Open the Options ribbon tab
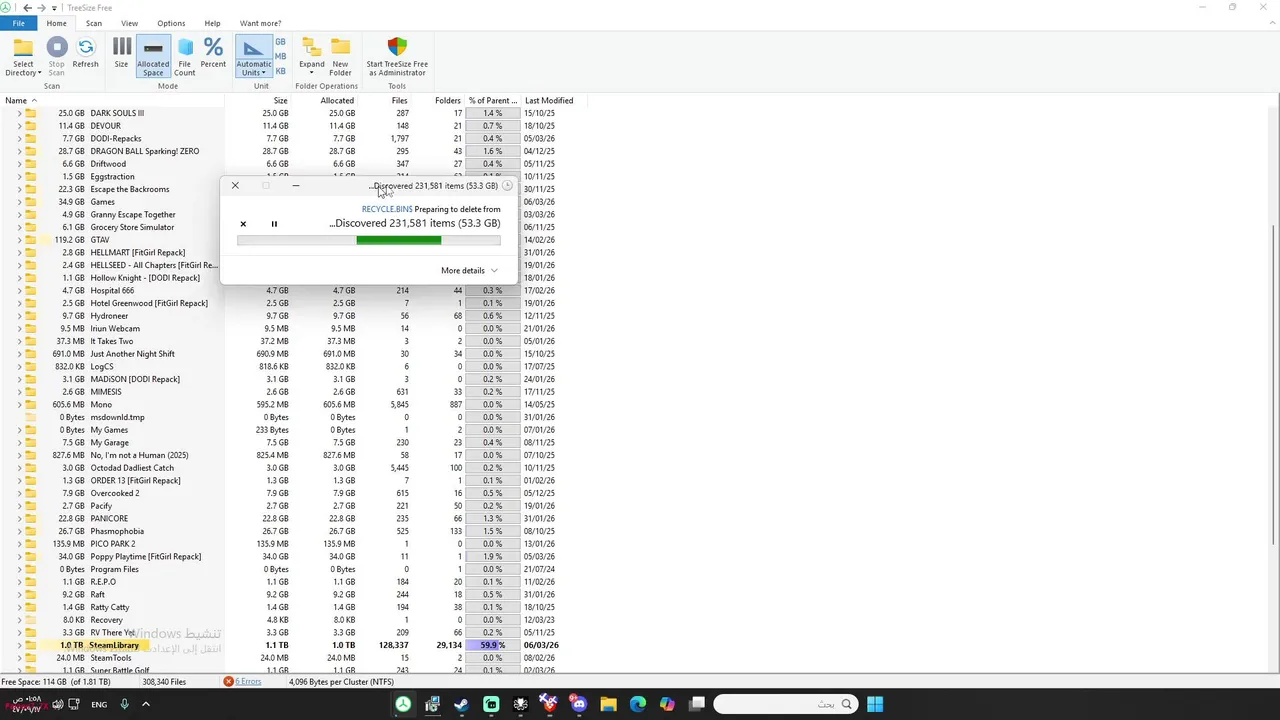Viewport: 1280px width, 720px height. coord(171,23)
